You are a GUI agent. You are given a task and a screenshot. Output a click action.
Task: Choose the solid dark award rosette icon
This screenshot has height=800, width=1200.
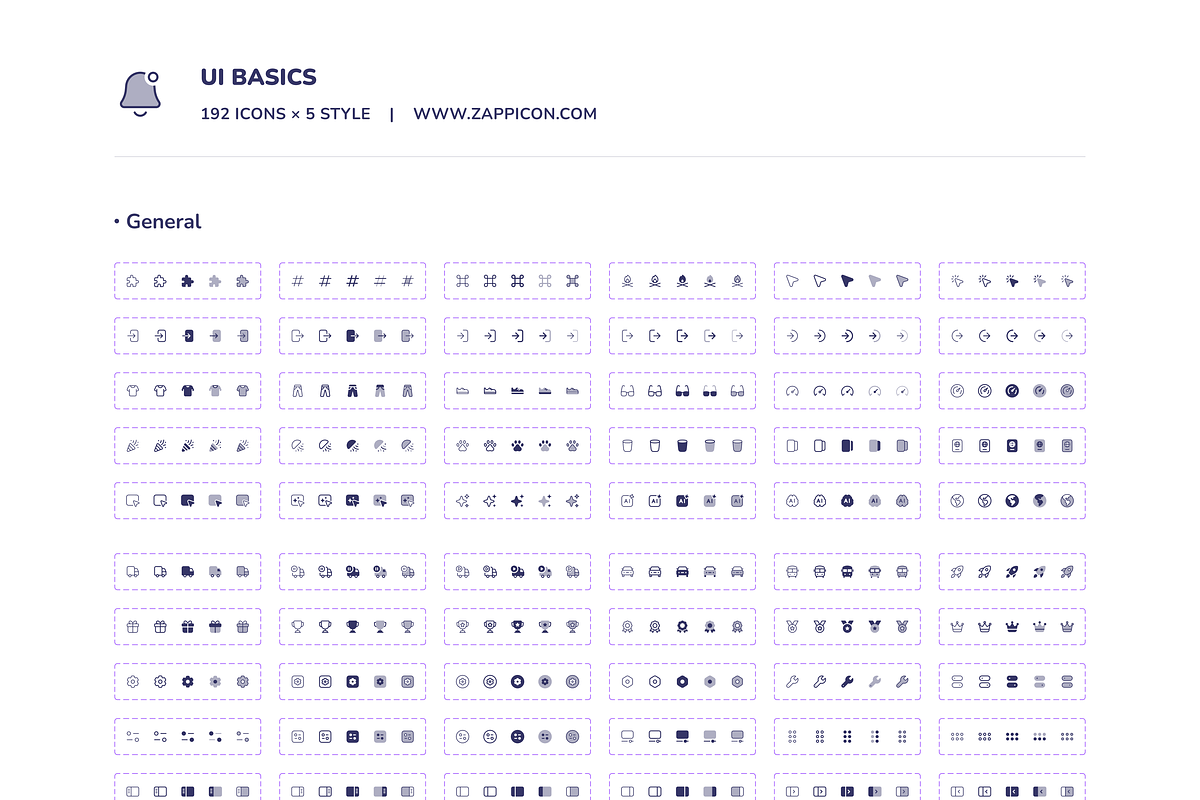[x=682, y=627]
